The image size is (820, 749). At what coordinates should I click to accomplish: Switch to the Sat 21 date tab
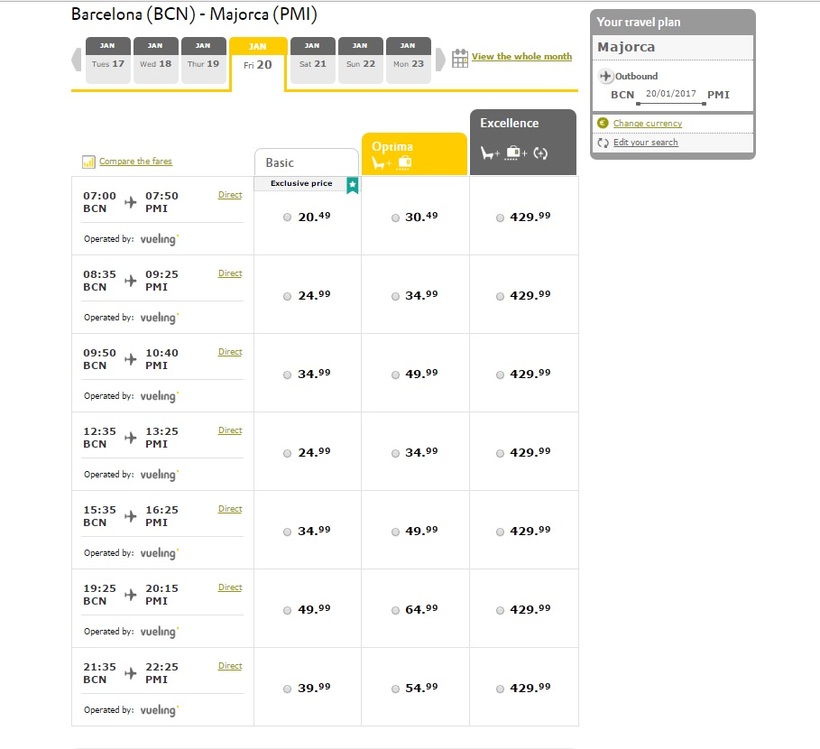312,60
